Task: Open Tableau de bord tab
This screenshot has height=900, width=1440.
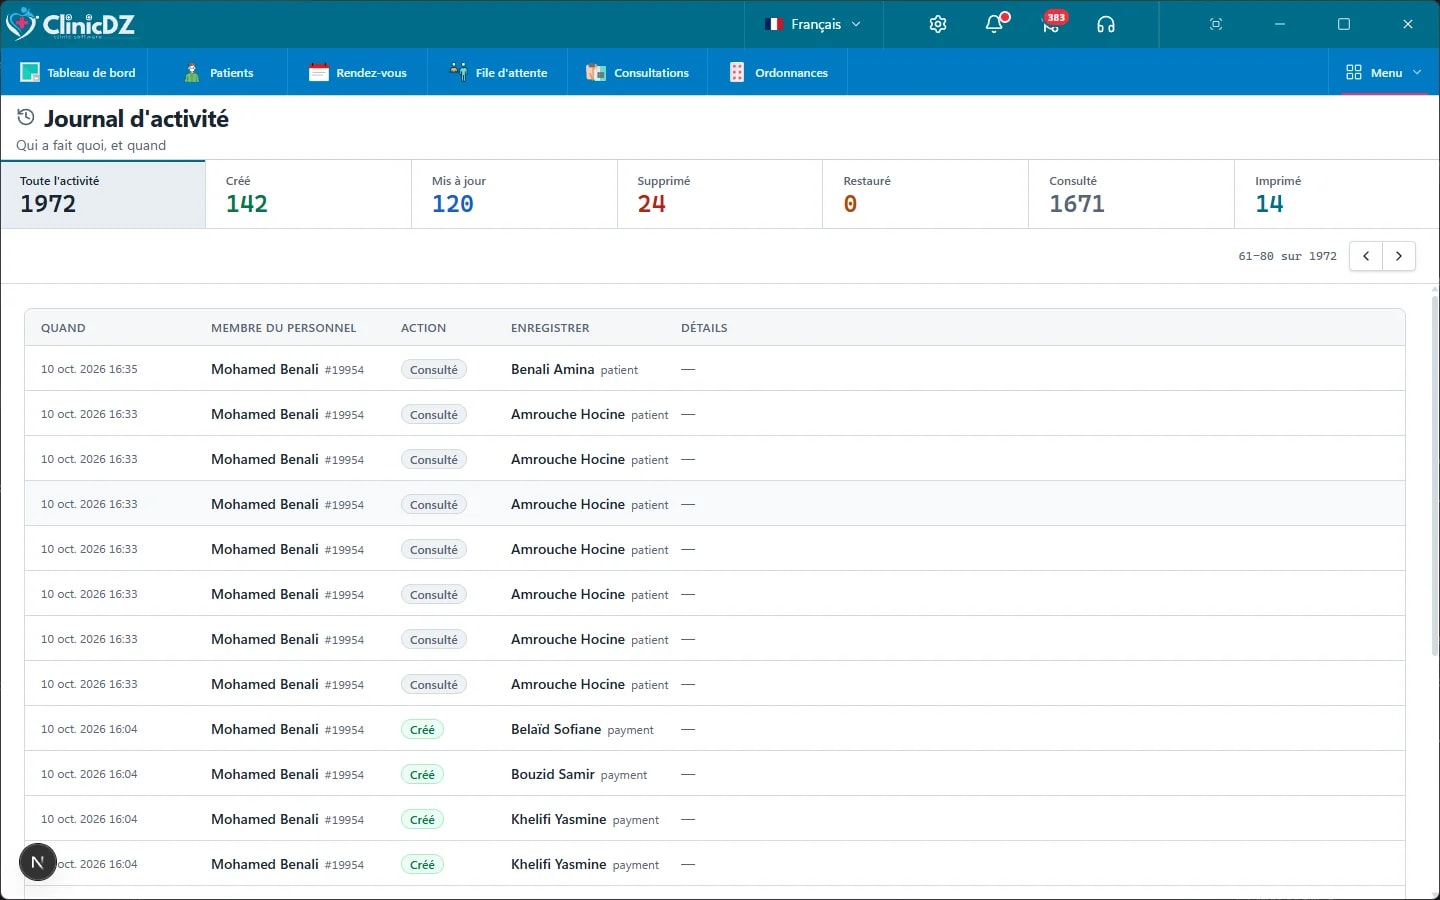Action: click(78, 72)
